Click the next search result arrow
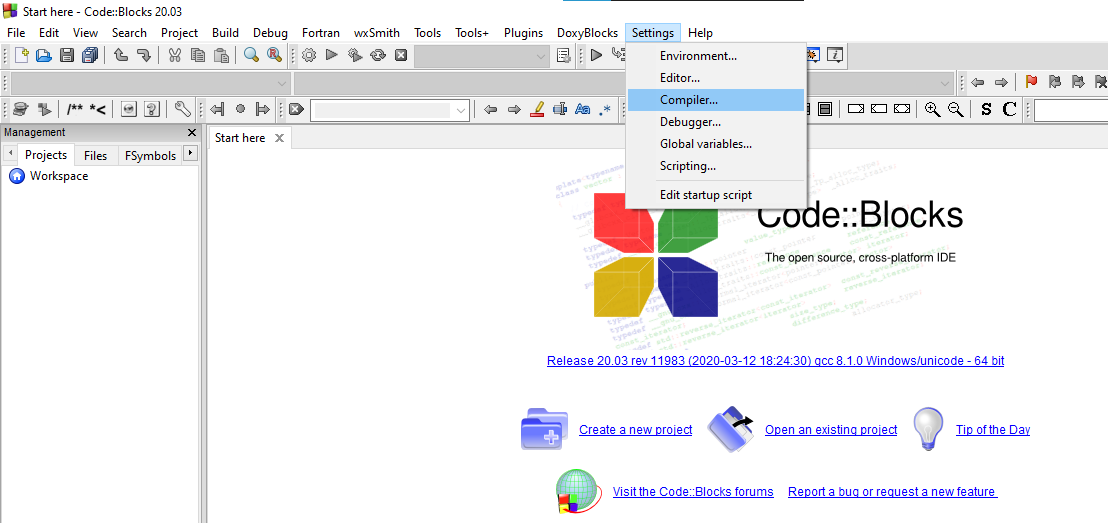The image size is (1108, 523). pos(514,110)
